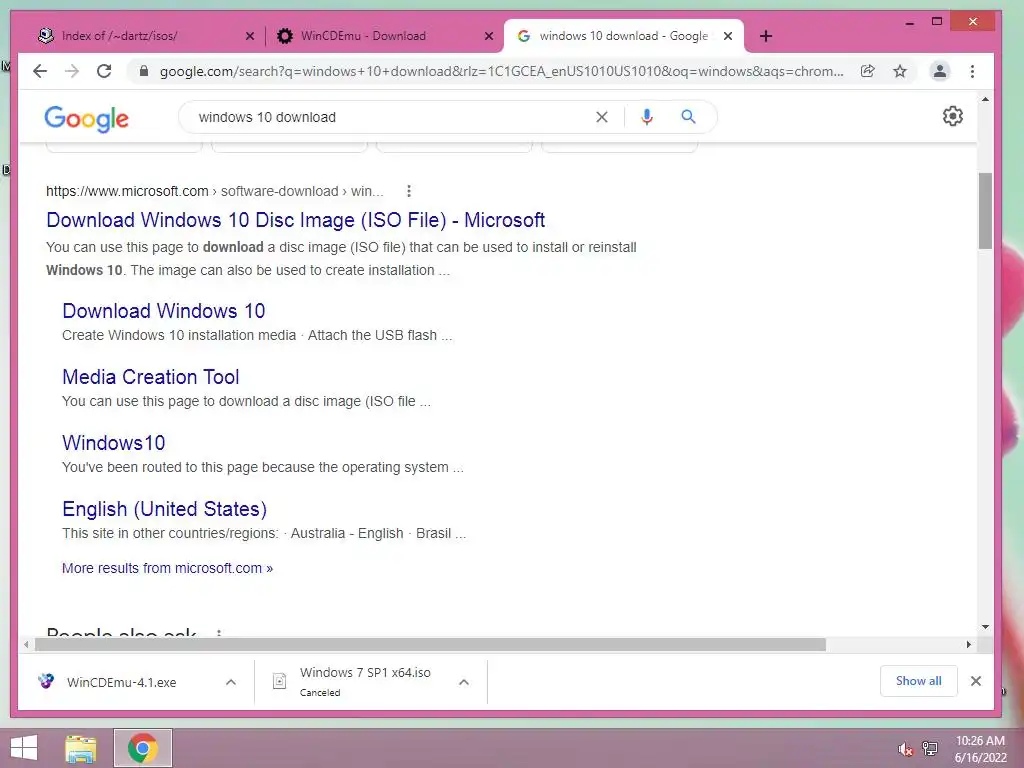Close the windows 10 download Google tab
The height and width of the screenshot is (768, 1024).
pyautogui.click(x=728, y=36)
